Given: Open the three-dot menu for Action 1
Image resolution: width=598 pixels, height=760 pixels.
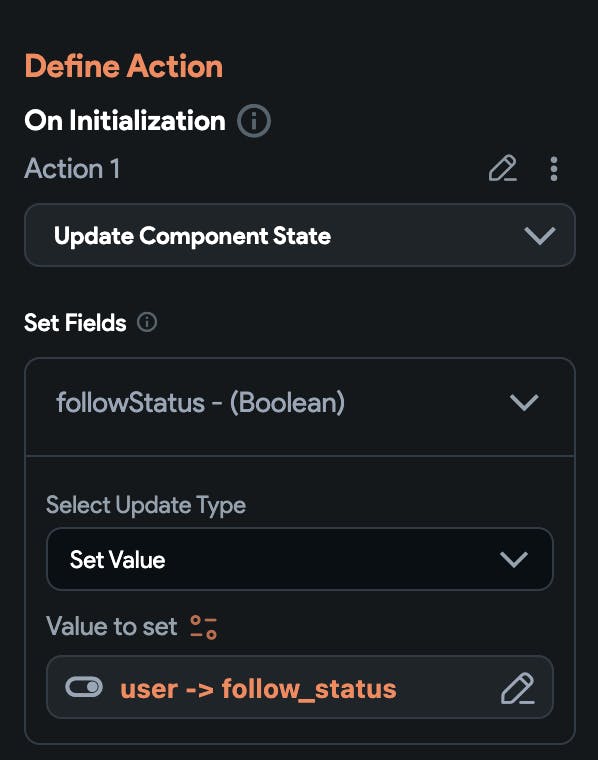Looking at the screenshot, I should [x=554, y=169].
